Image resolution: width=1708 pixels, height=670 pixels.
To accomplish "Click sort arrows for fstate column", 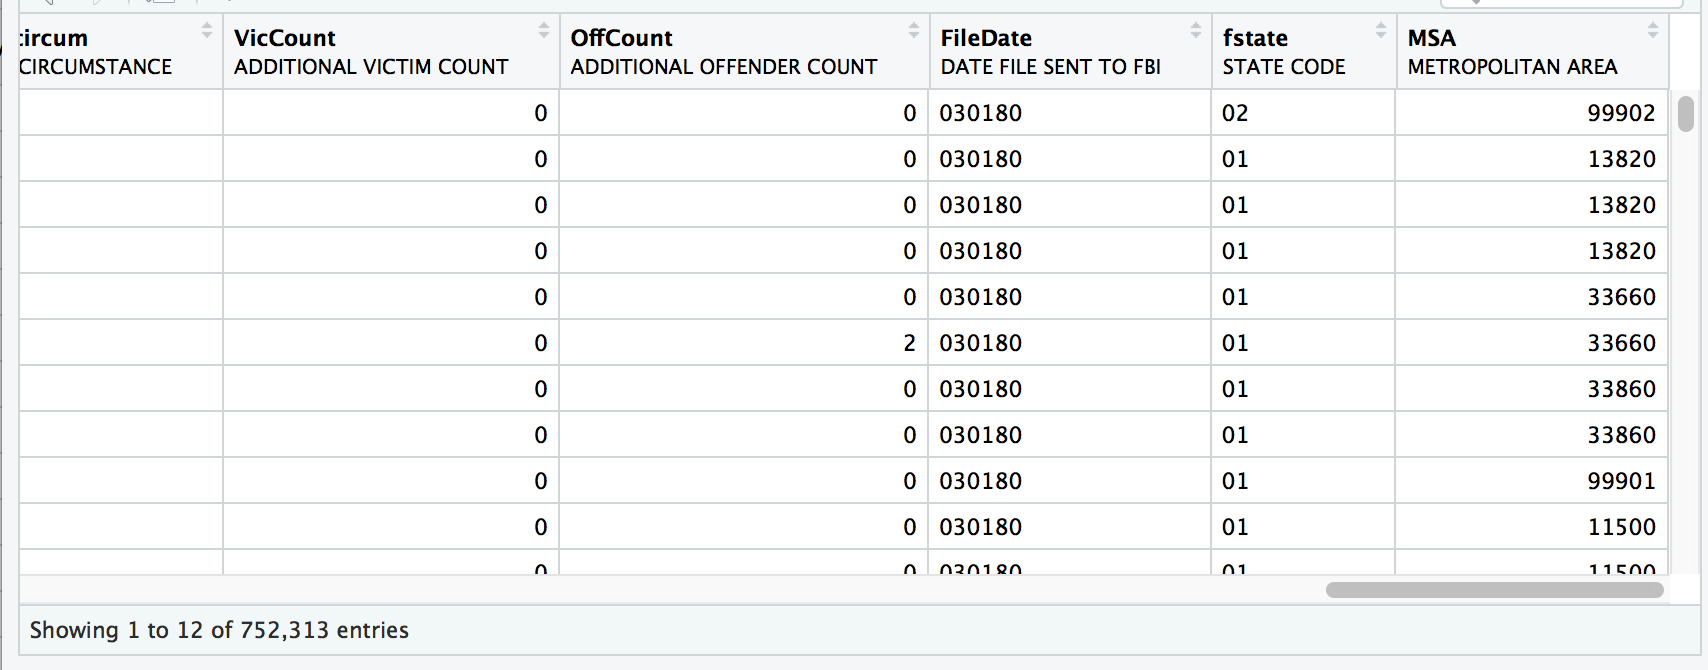I will pos(1380,31).
